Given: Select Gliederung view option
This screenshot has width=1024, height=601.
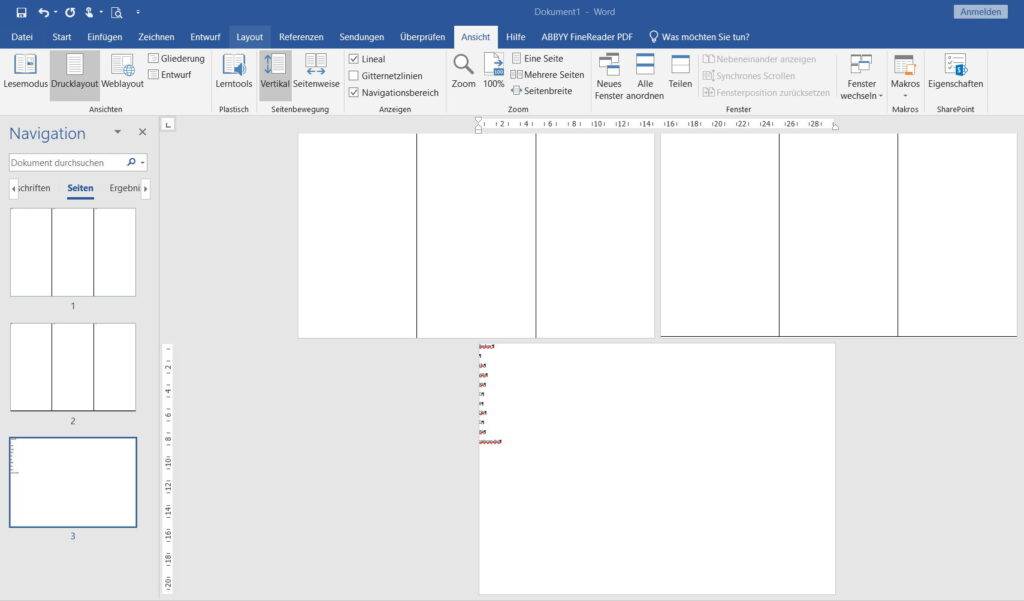Looking at the screenshot, I should (176, 58).
